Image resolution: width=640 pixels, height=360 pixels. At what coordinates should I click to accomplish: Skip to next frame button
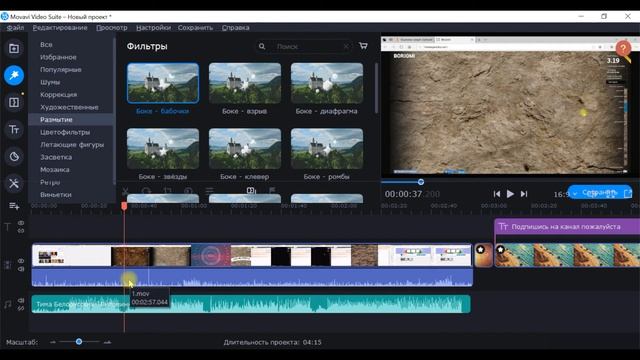pyautogui.click(x=524, y=194)
